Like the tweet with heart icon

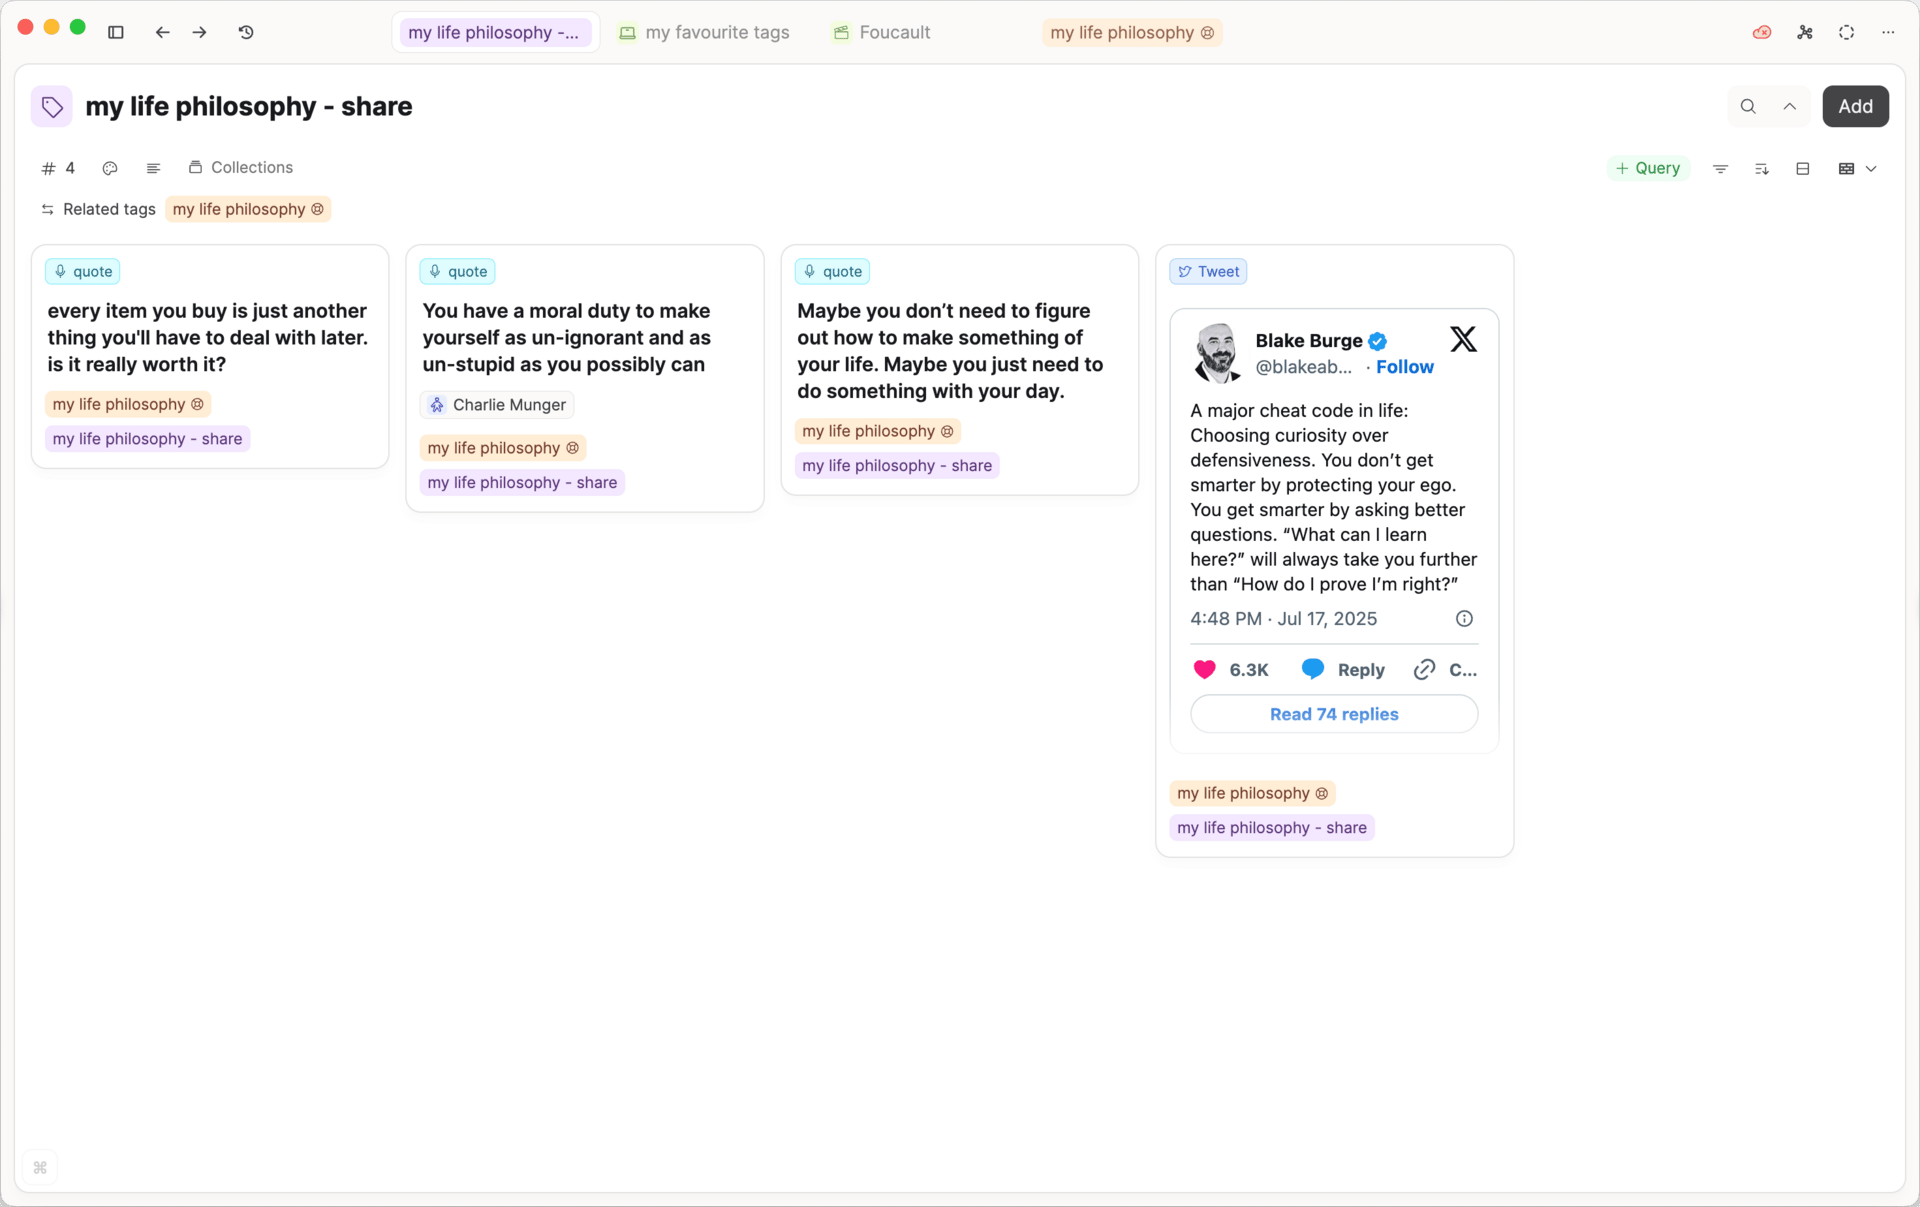pos(1204,670)
